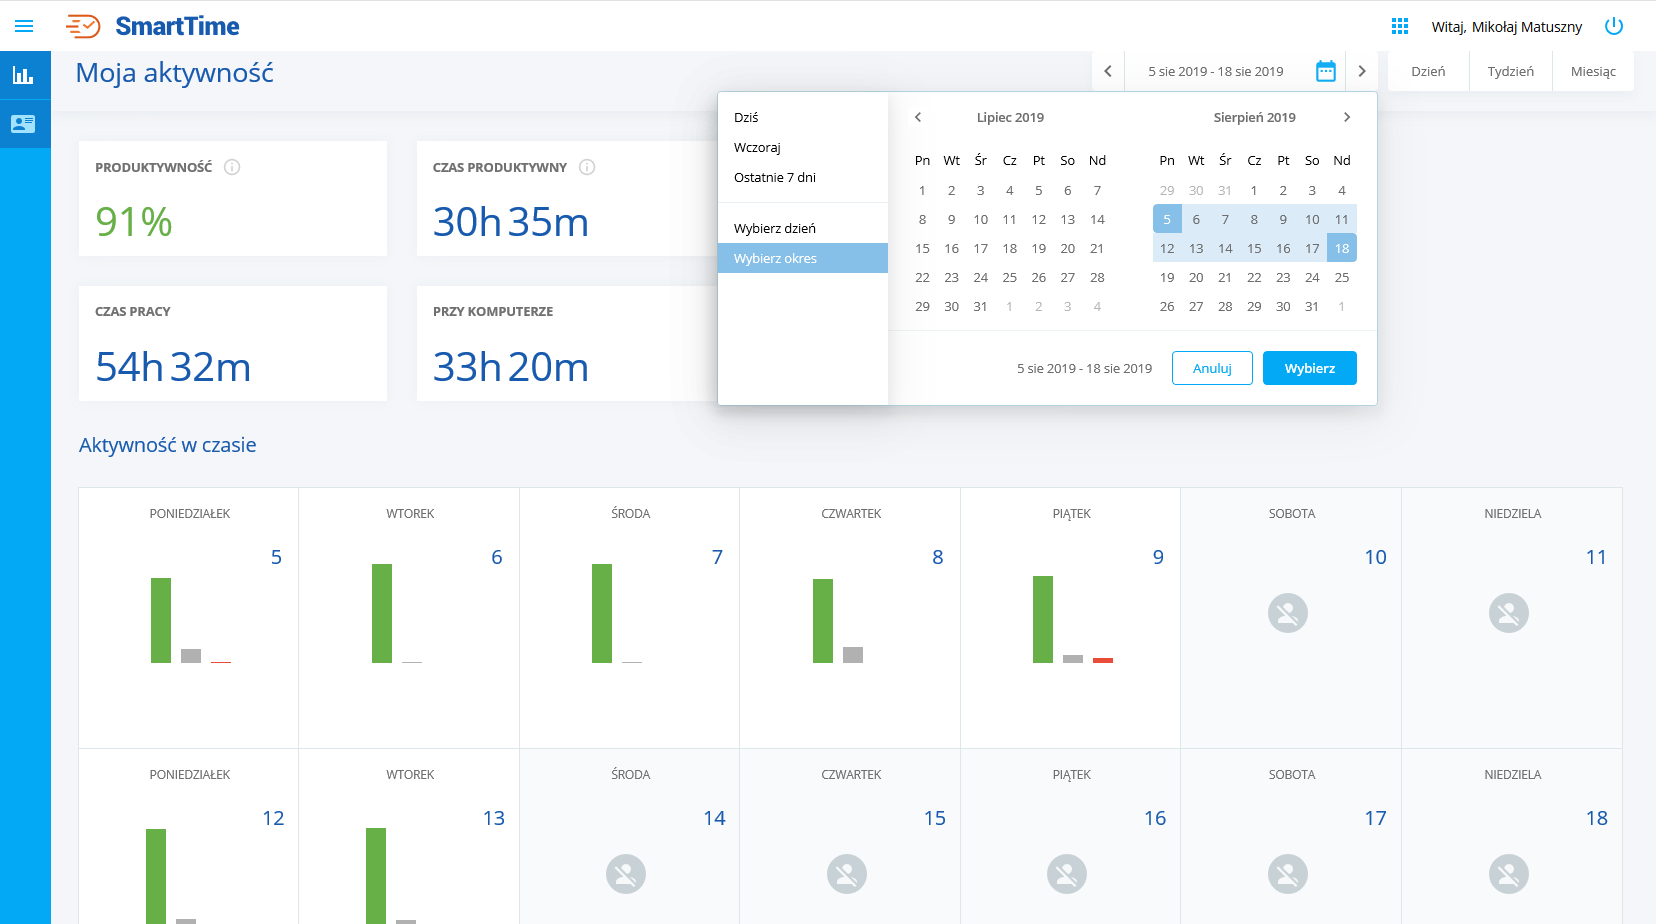1656x924 pixels.
Task: Choose Ostatnie 7 dni preset
Action: (x=775, y=177)
